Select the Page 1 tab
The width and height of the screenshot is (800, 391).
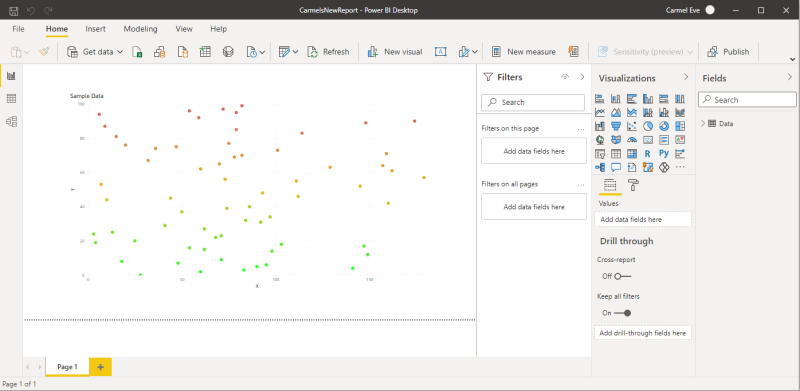click(x=67, y=366)
